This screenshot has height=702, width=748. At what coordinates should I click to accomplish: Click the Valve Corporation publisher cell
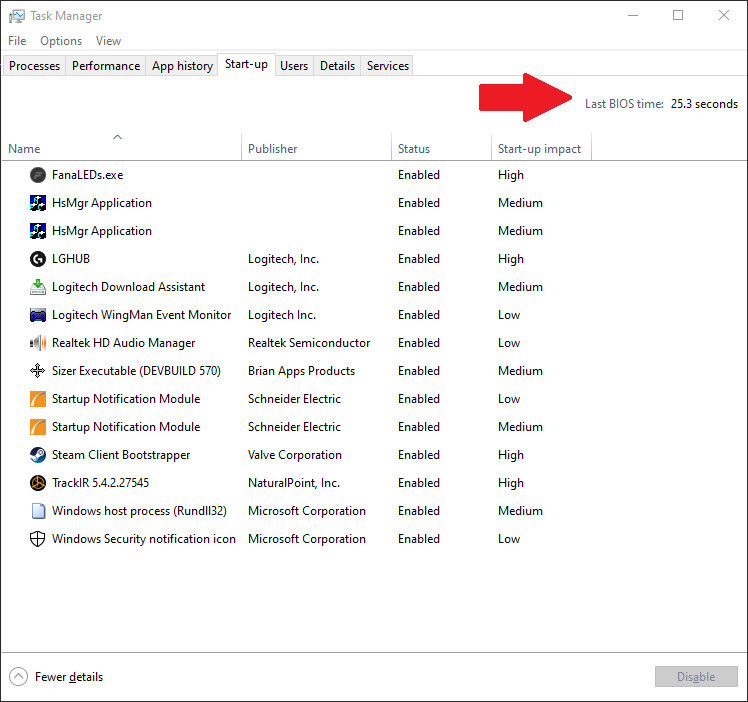pyautogui.click(x=295, y=455)
